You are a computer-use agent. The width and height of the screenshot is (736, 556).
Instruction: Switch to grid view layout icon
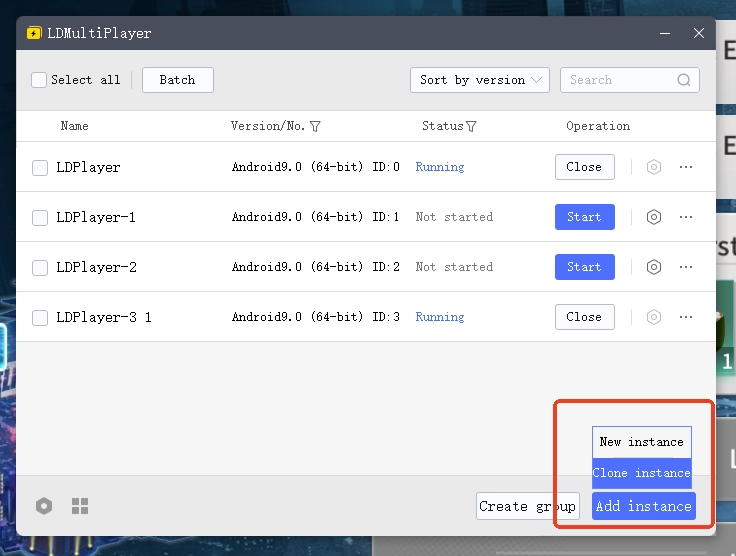[80, 506]
